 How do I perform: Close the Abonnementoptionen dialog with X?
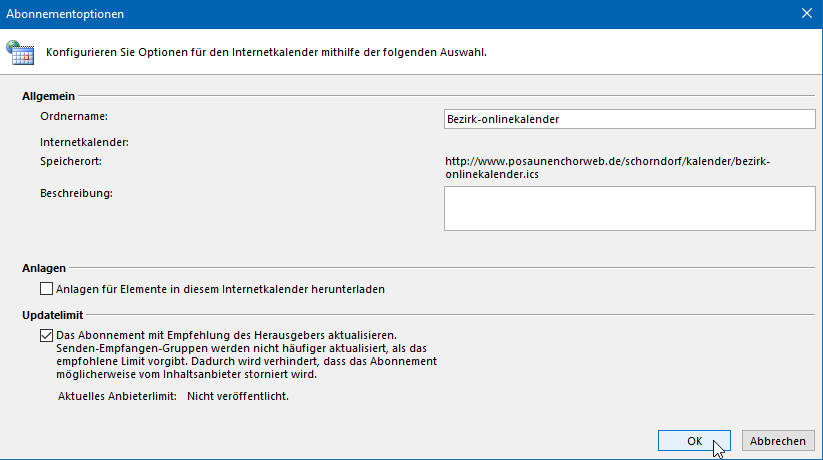point(807,14)
